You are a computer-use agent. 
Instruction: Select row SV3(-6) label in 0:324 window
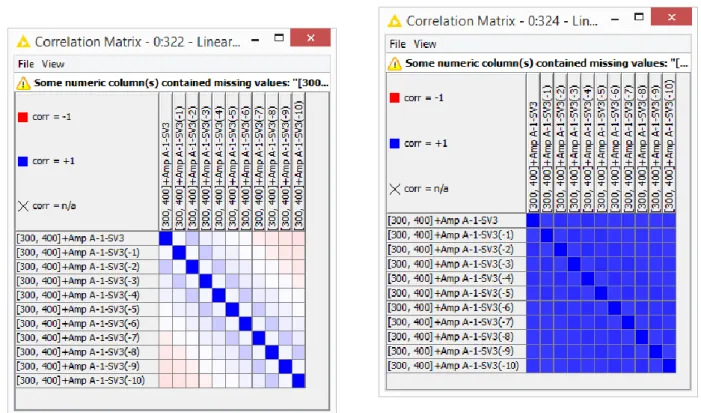pos(456,308)
